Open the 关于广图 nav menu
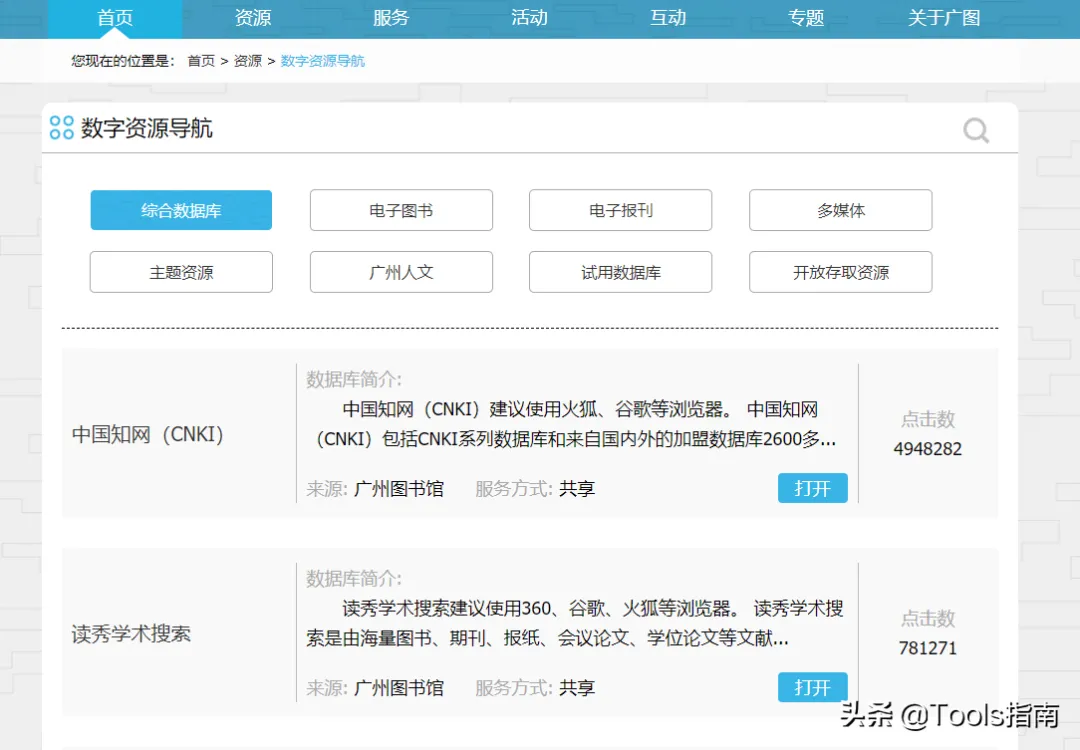 (944, 18)
